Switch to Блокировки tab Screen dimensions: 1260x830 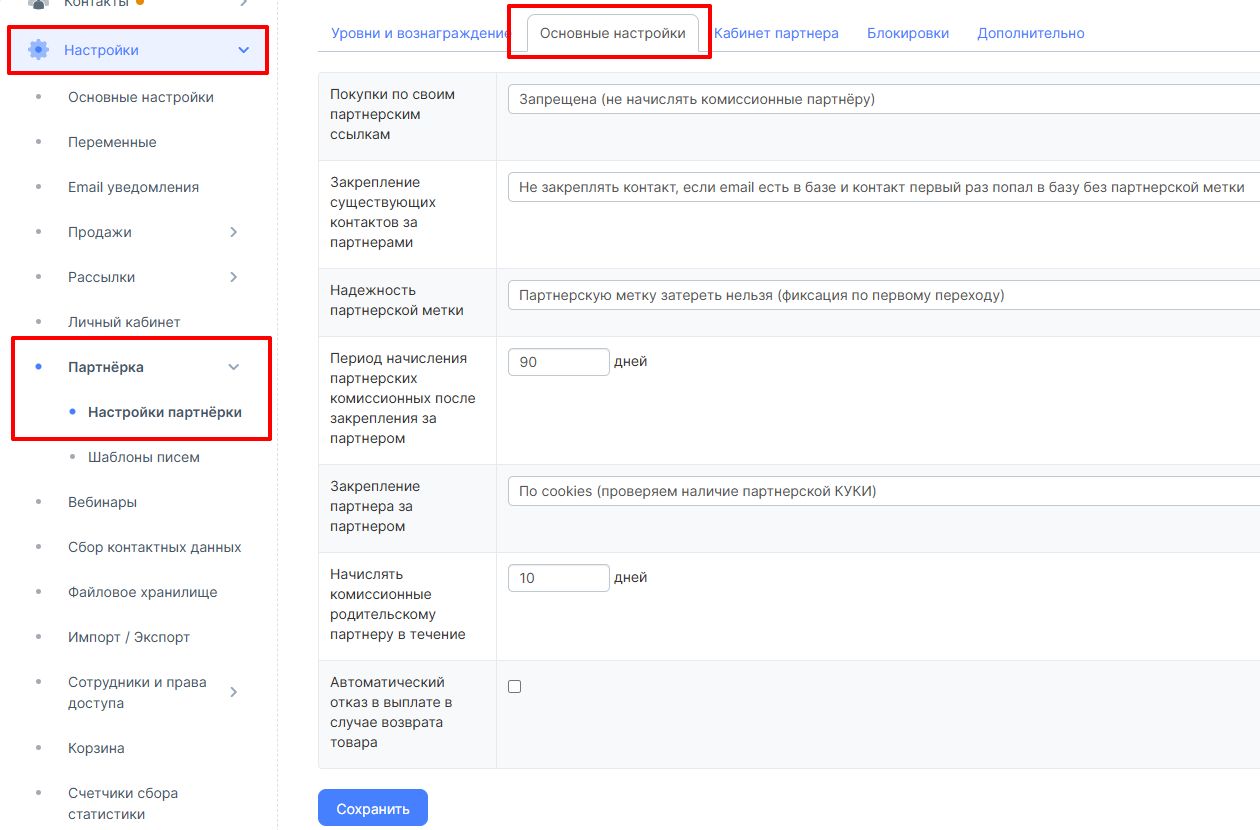[x=908, y=33]
